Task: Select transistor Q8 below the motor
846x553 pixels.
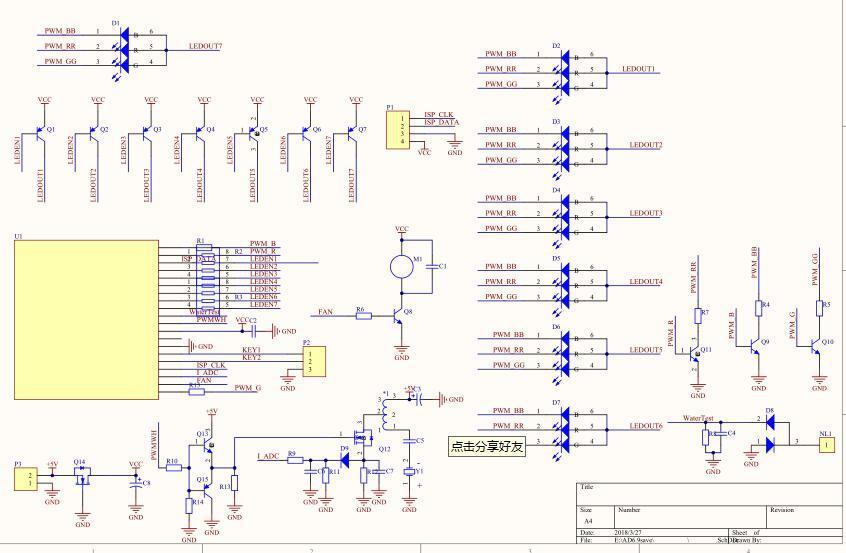Action: [x=398, y=316]
